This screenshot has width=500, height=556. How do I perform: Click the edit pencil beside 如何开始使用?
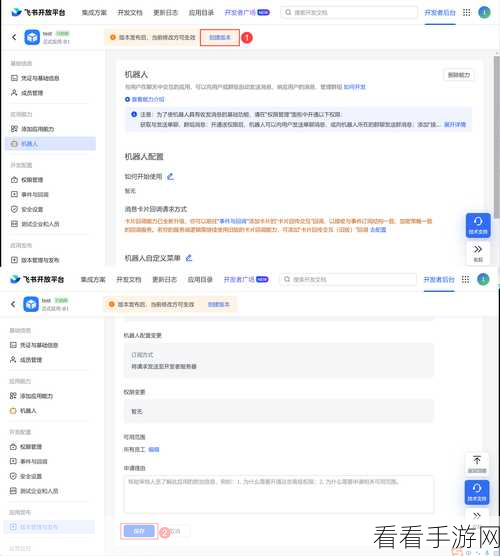click(171, 176)
